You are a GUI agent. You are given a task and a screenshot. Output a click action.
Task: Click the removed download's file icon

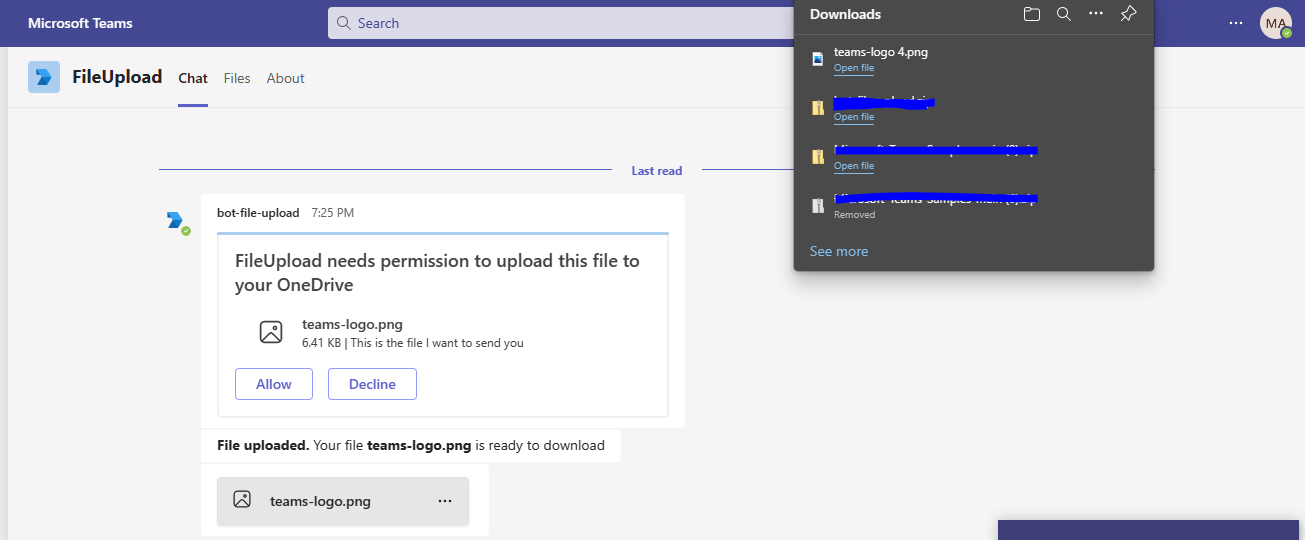[x=818, y=206]
